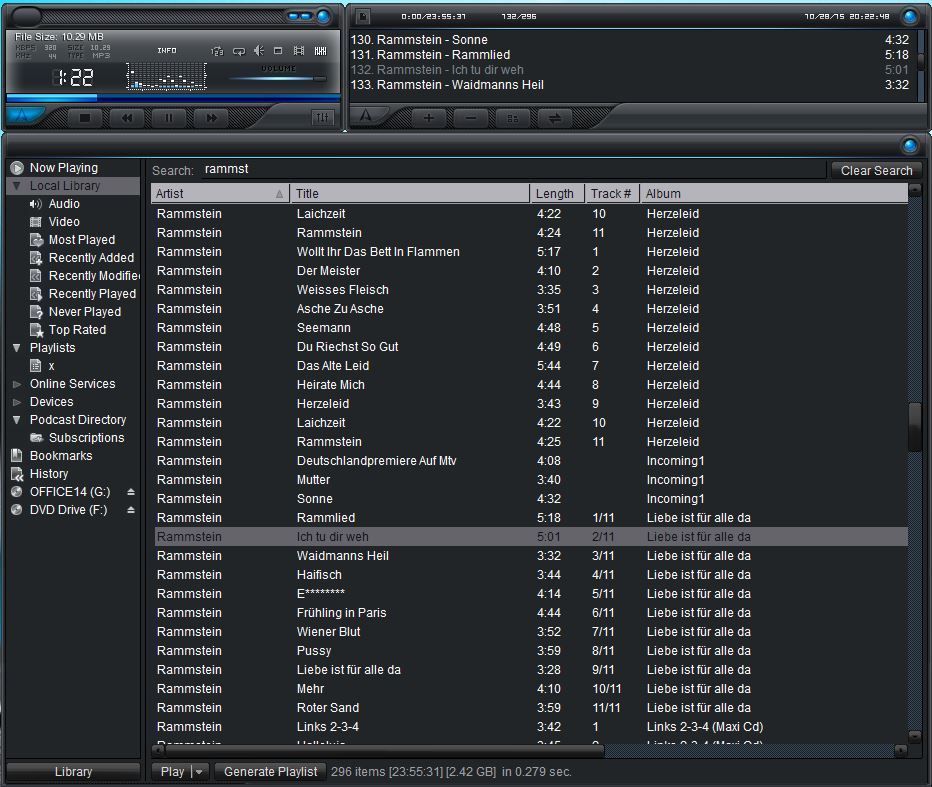The image size is (932, 787).
Task: Skip to previous track button
Action: point(127,118)
